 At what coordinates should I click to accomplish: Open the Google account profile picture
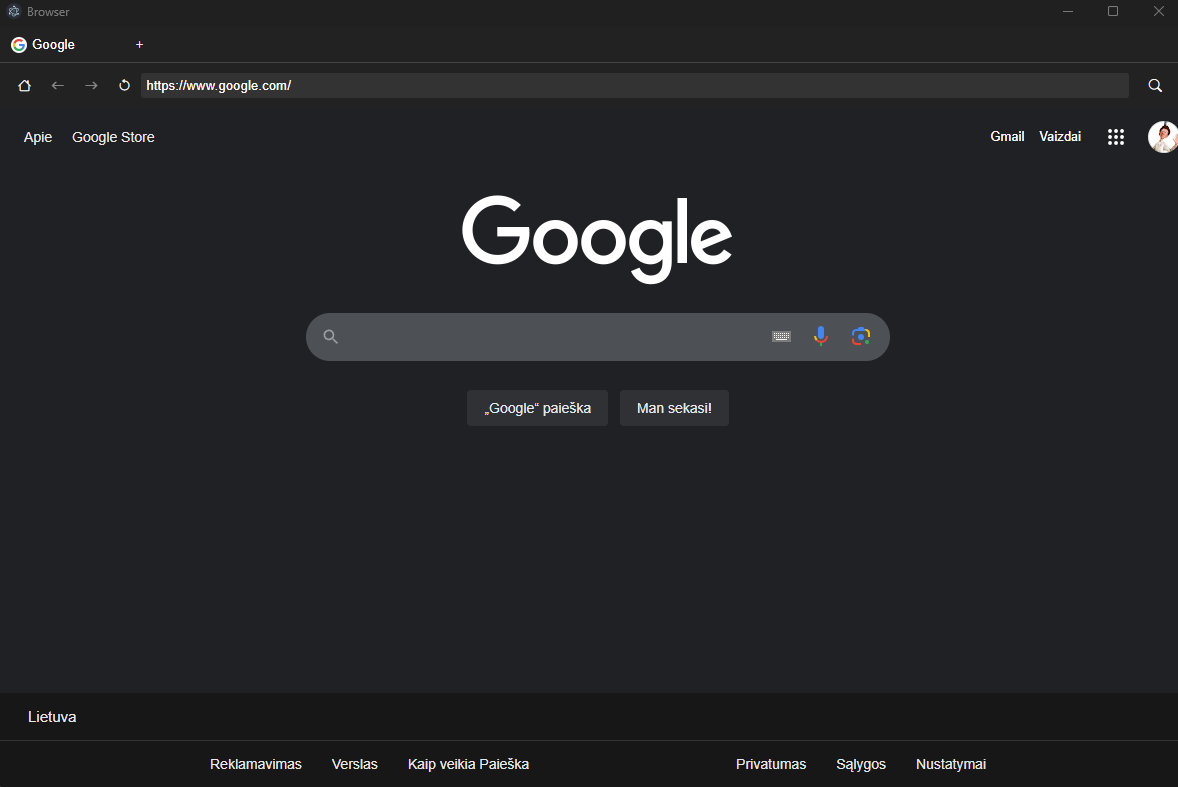pos(1162,137)
